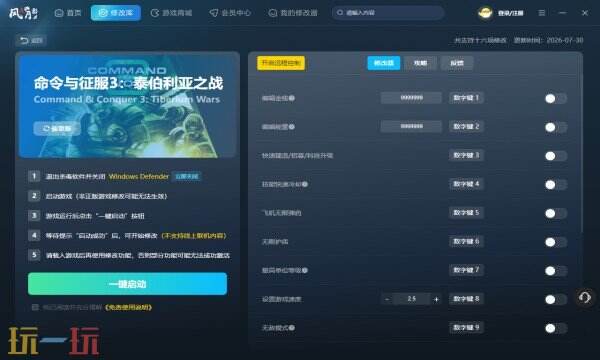
Task: Click the 一键启动 launch button
Action: coord(127,284)
